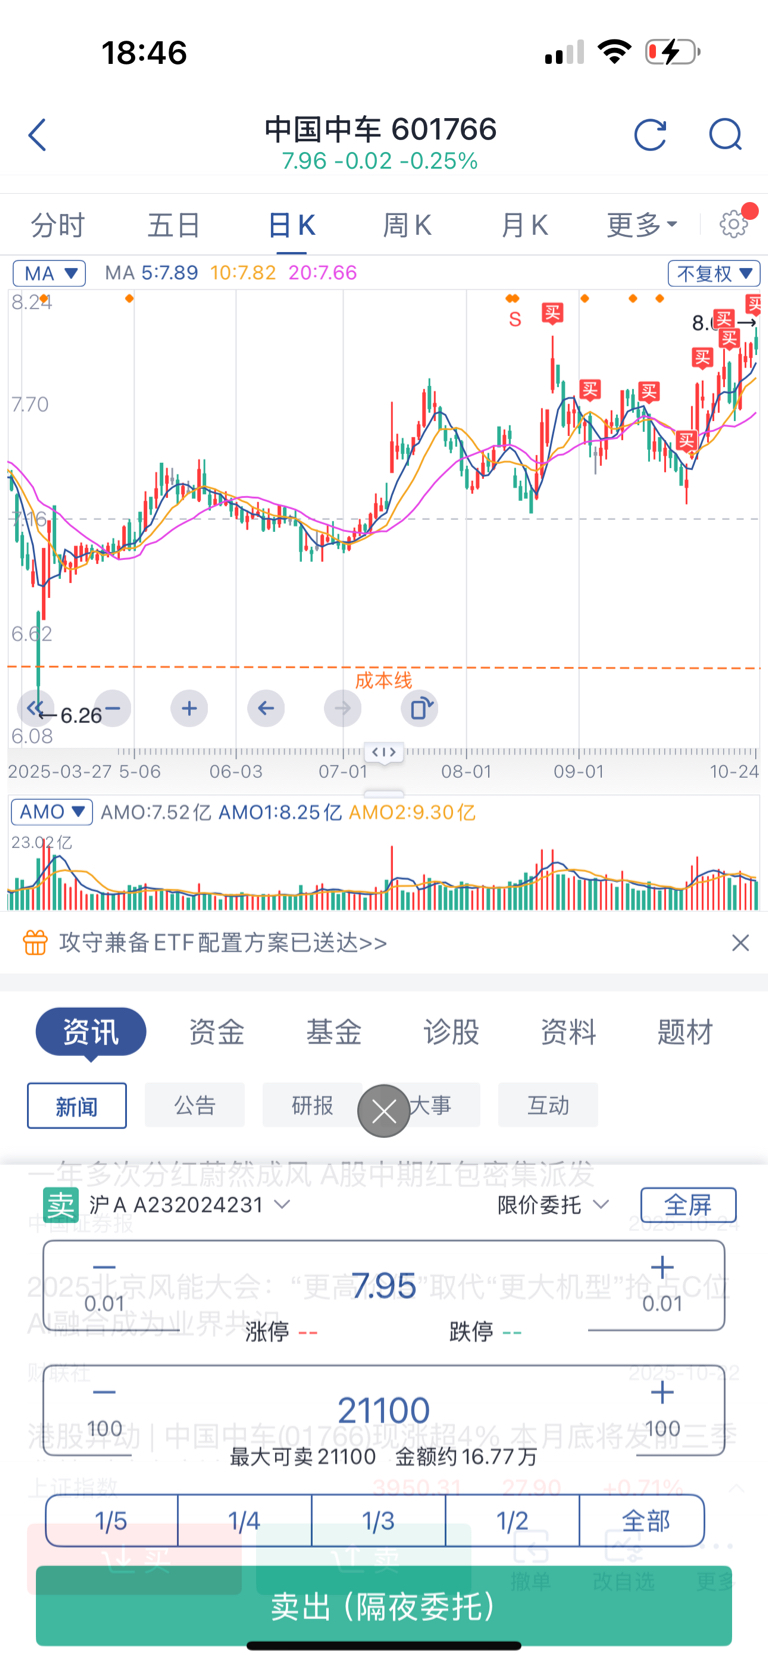Dismiss the ETF banner with X

click(740, 942)
